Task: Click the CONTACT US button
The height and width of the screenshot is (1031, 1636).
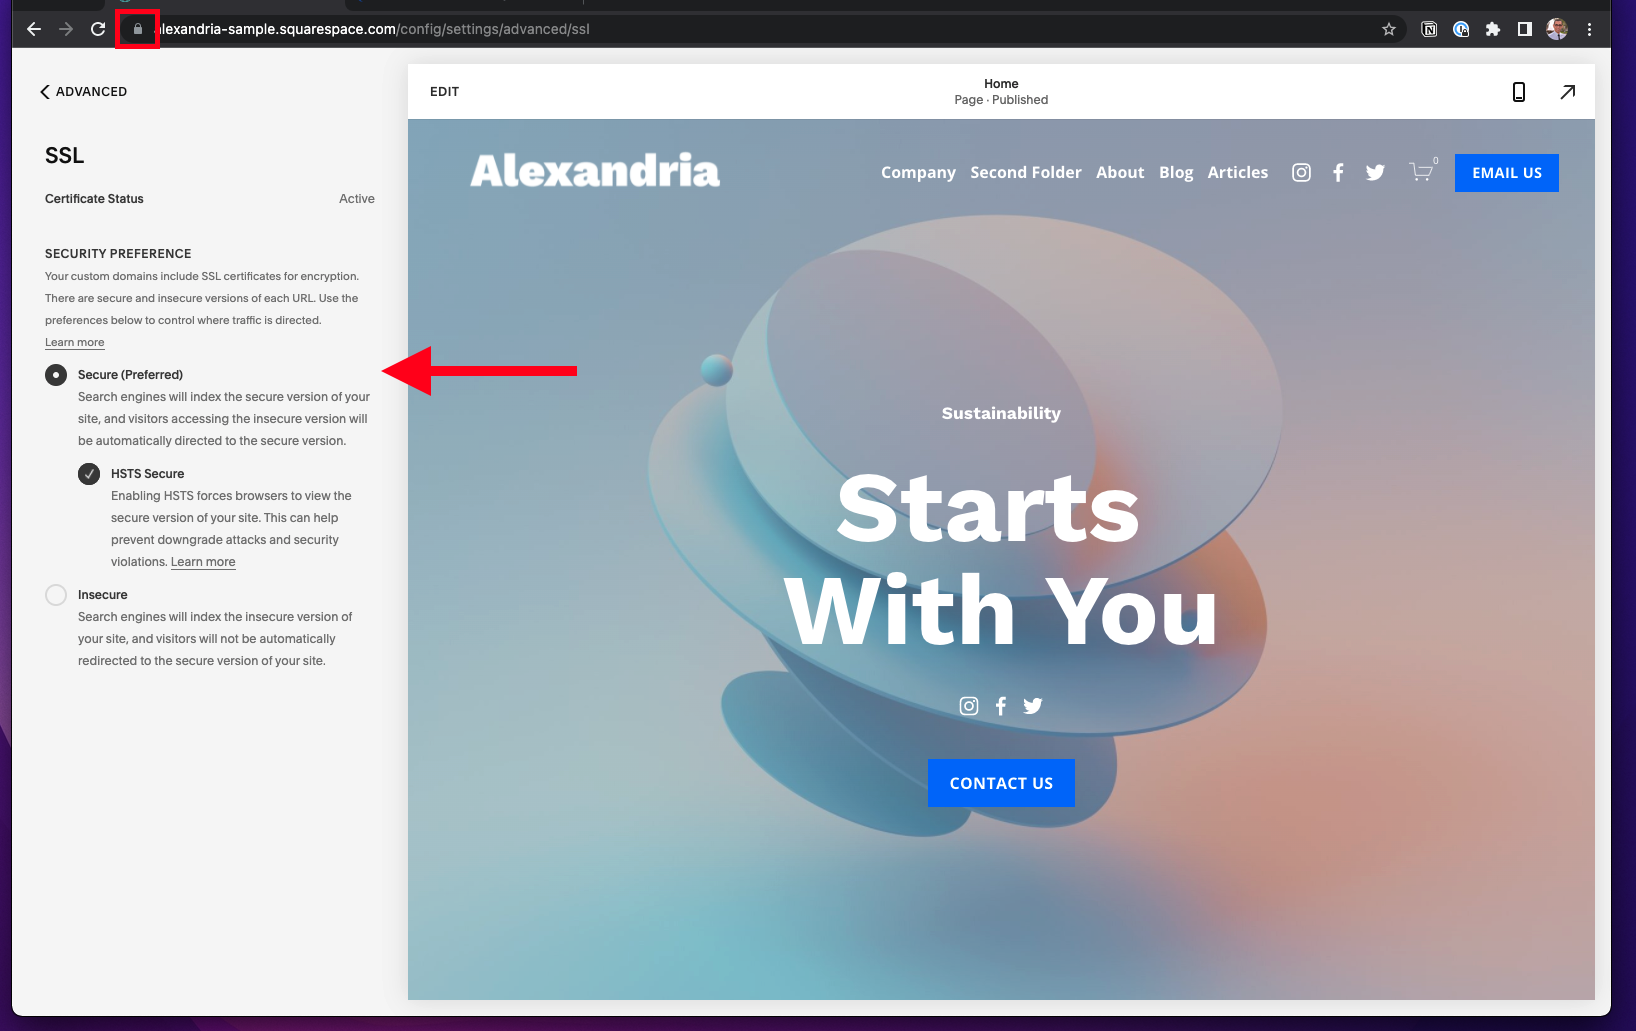Action: [1001, 783]
